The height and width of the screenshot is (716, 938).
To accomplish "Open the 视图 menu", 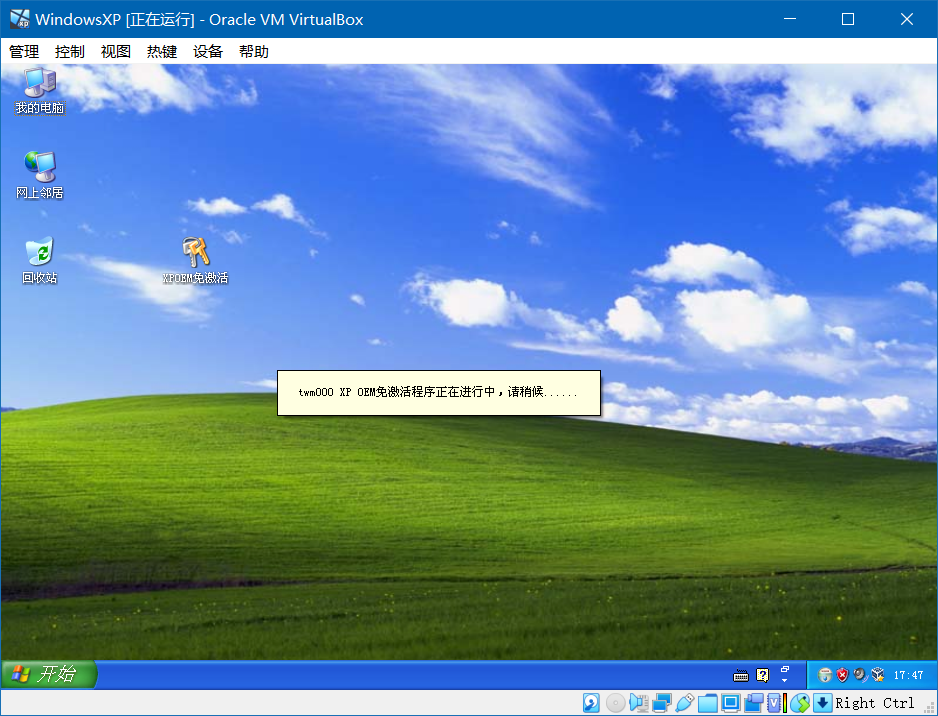I will click(x=115, y=52).
